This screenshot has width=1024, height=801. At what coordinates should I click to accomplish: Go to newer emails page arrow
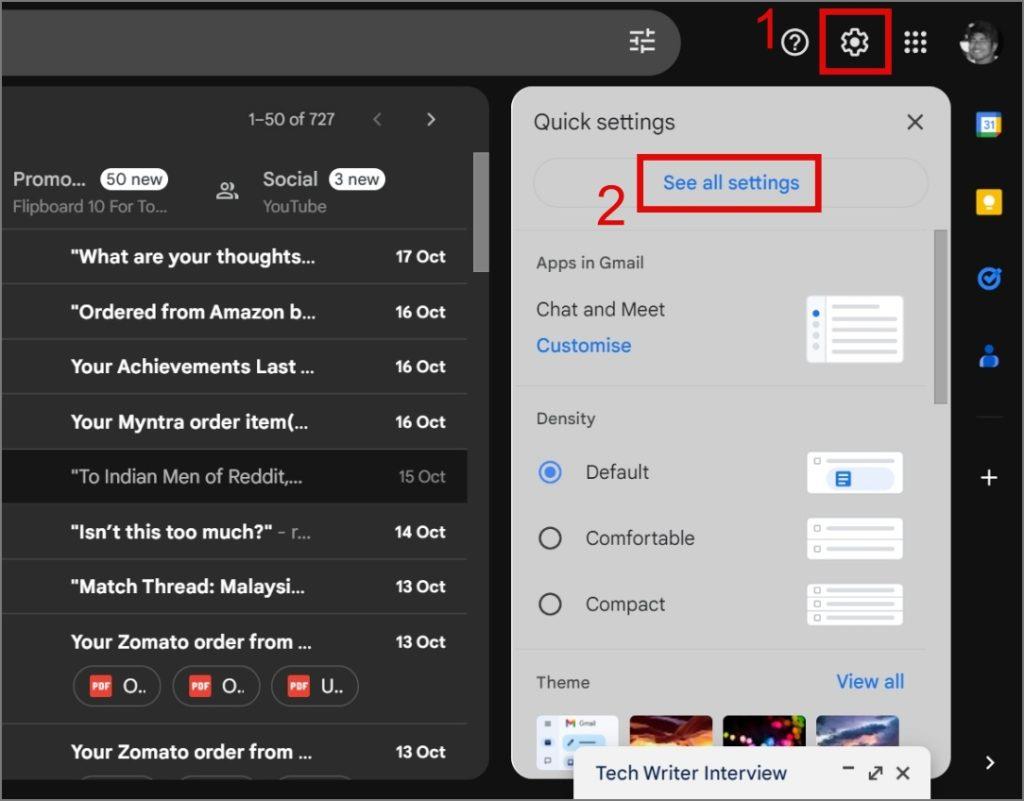coord(377,119)
